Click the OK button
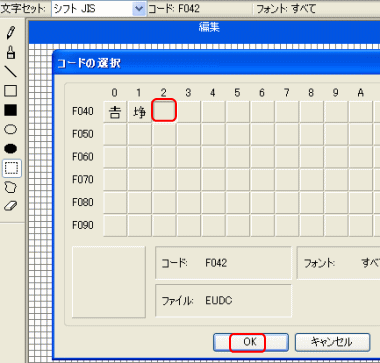380x363 pixels. click(251, 342)
